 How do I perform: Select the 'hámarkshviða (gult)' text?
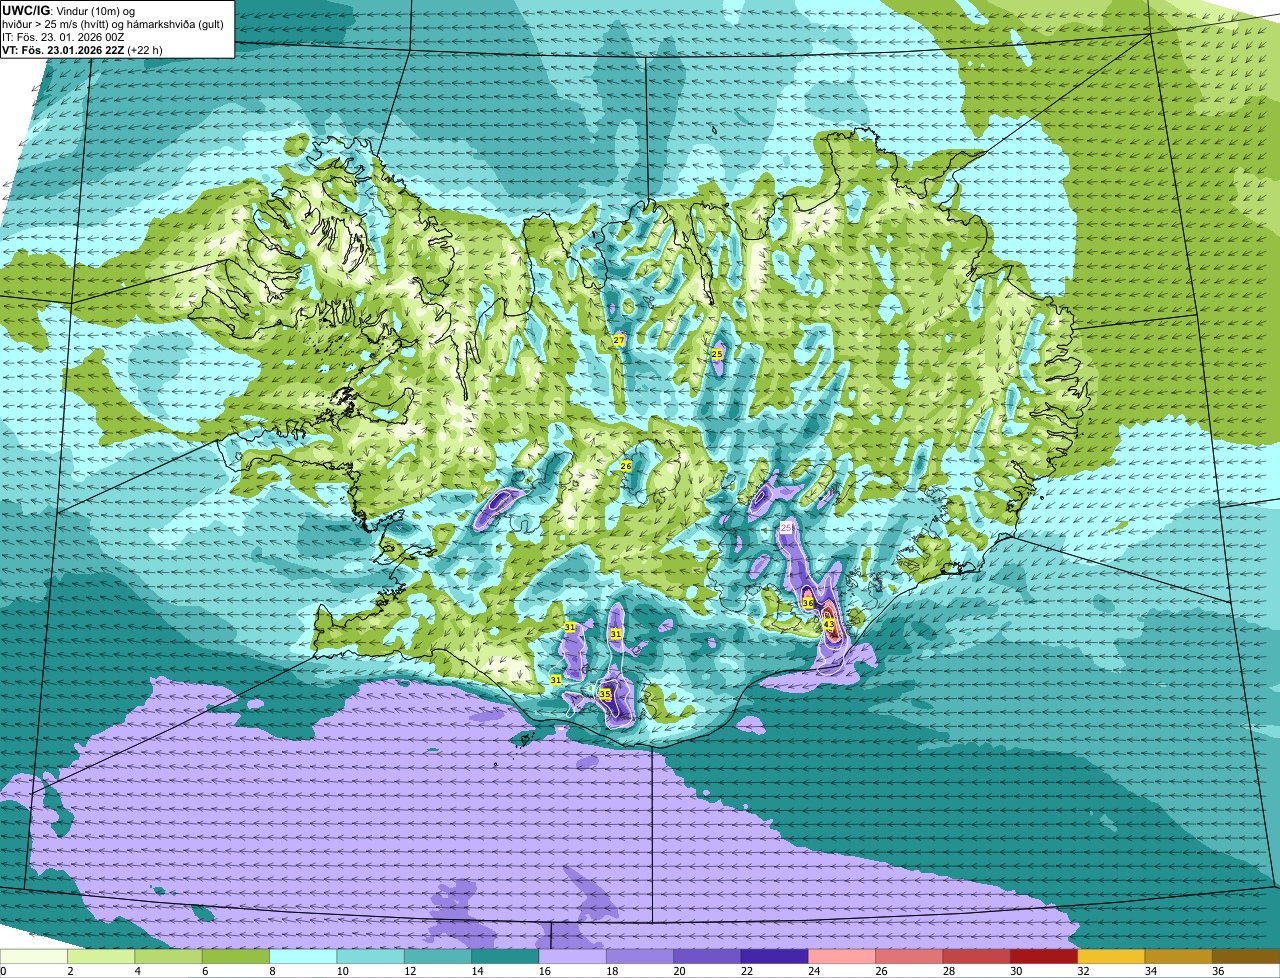pyautogui.click(x=176, y=24)
